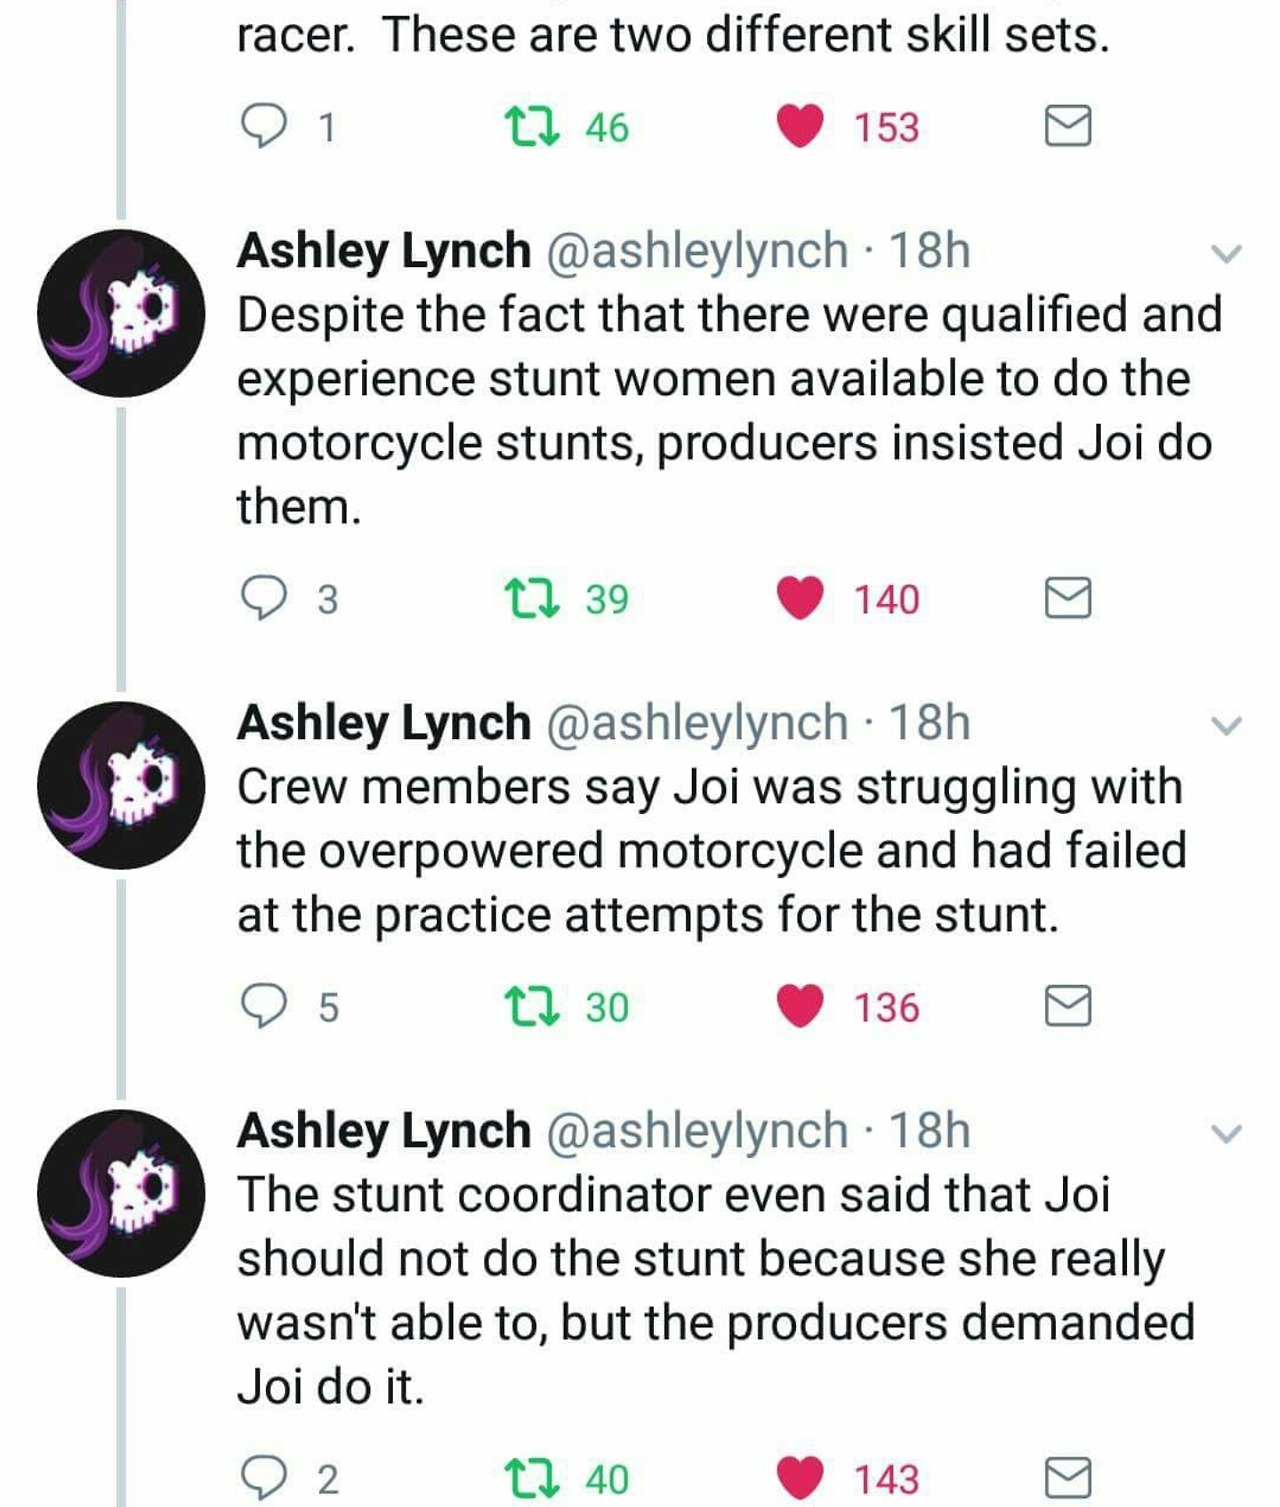Open the 'Despite the fact' tweet options chevron
The height and width of the screenshot is (1507, 1280).
(1226, 253)
